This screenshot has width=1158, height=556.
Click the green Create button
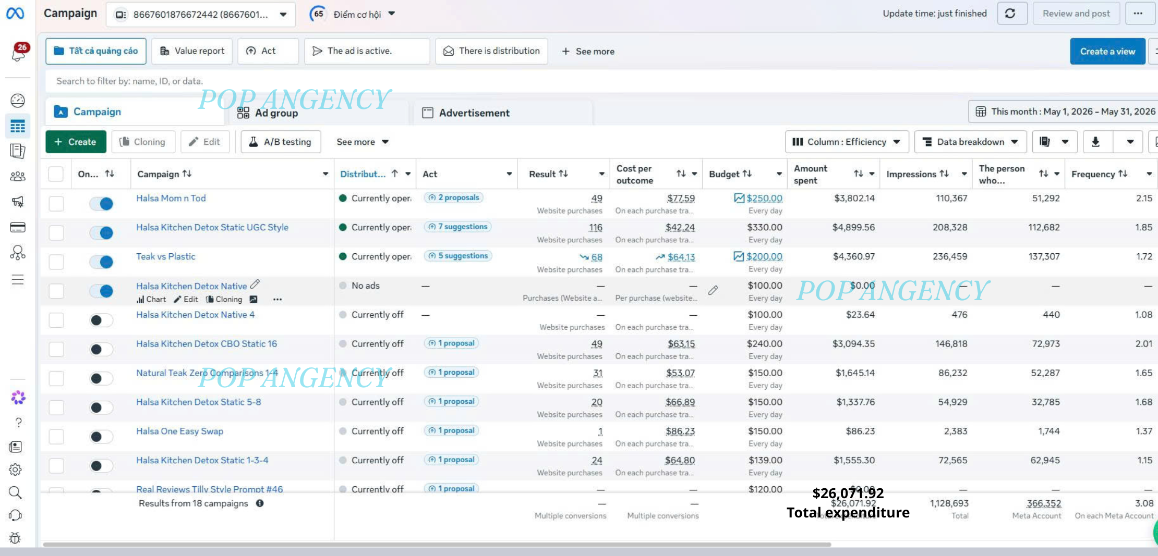click(x=75, y=142)
